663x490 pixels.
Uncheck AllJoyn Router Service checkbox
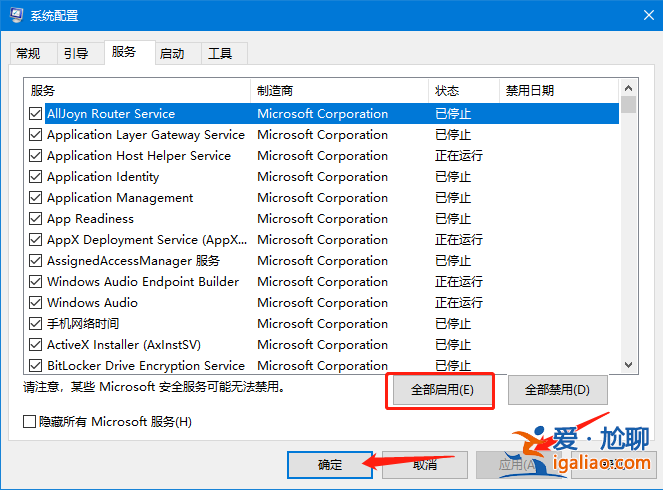click(36, 113)
